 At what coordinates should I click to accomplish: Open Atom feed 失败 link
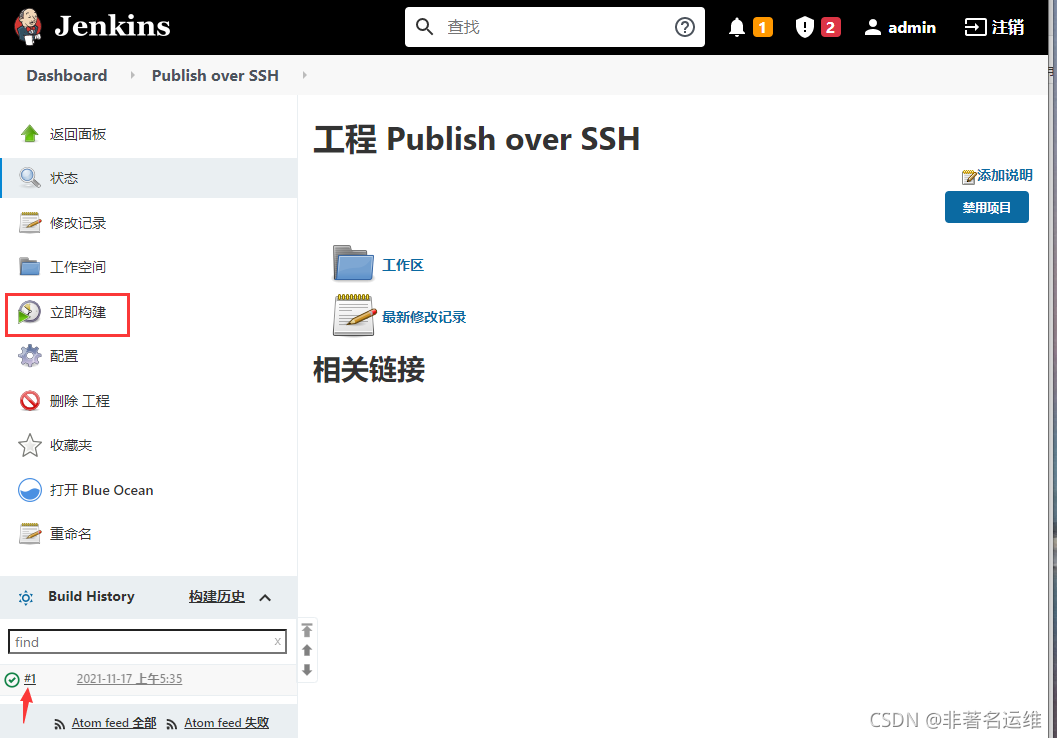[226, 722]
